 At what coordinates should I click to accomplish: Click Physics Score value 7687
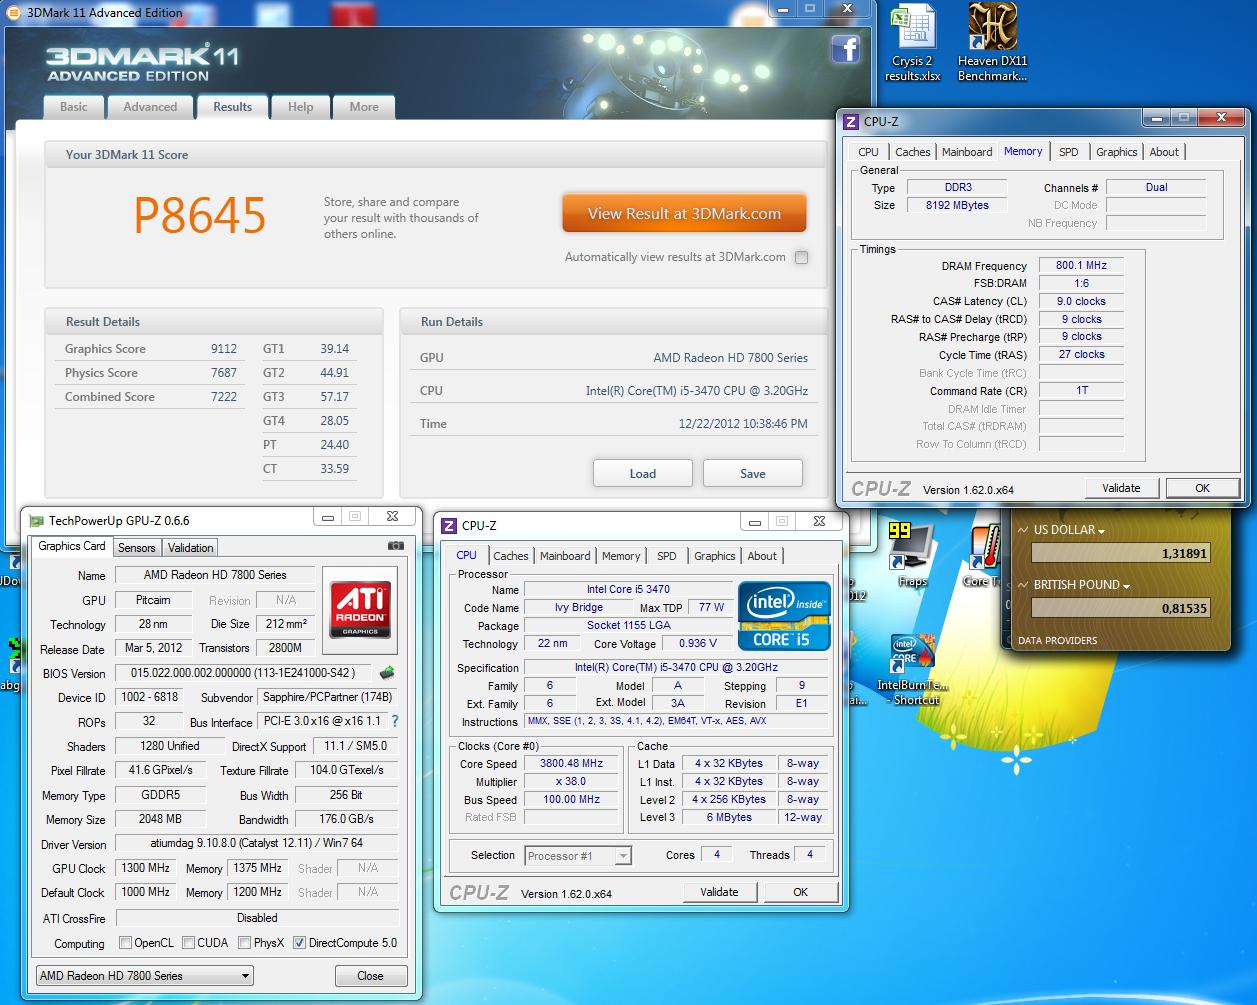click(224, 373)
